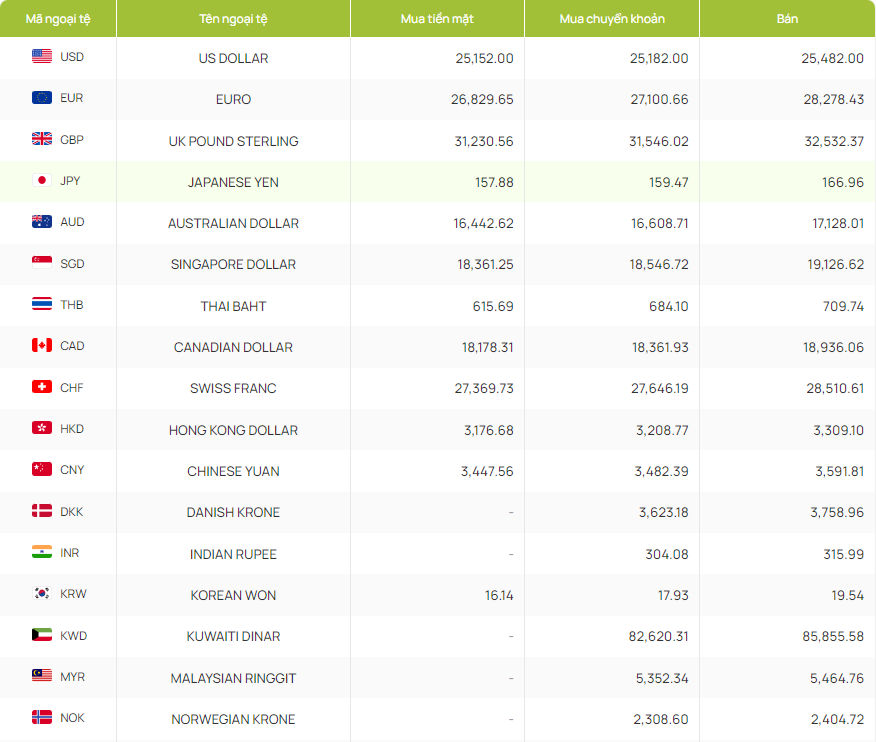Image resolution: width=876 pixels, height=742 pixels.
Task: Click the 'Mua chuyển khoản' column header
Action: (612, 19)
